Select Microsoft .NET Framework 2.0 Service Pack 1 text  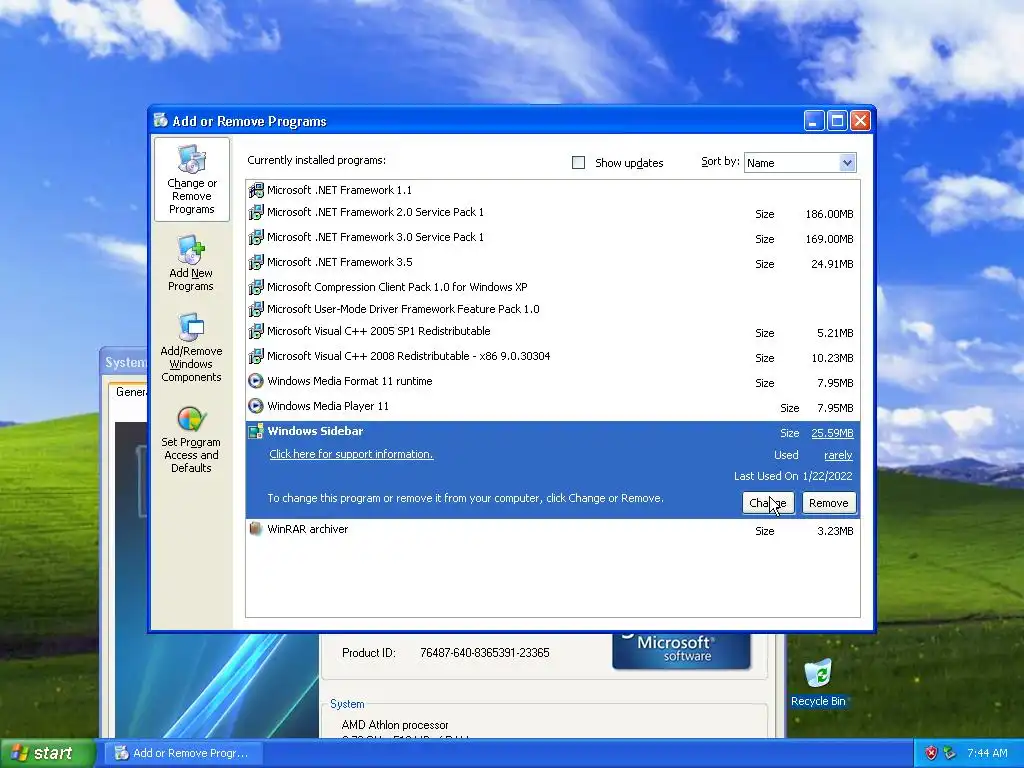click(376, 212)
